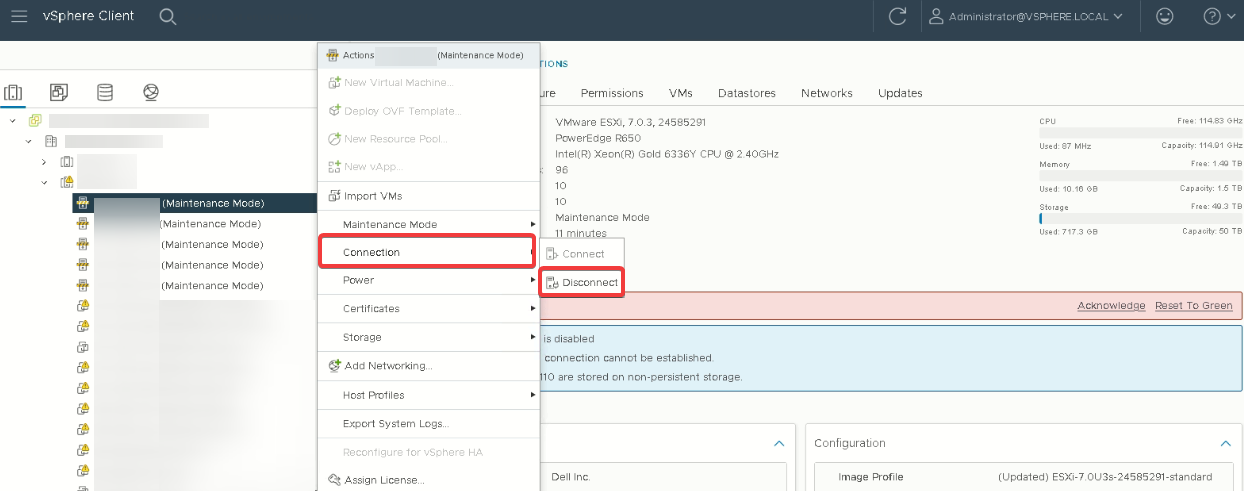Click the Memory usage bar
This screenshot has height=491, width=1244.
pos(1141,176)
